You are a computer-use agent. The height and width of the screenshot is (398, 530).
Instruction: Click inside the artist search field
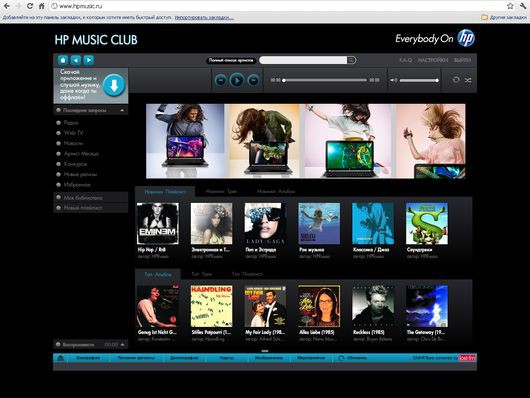(303, 60)
